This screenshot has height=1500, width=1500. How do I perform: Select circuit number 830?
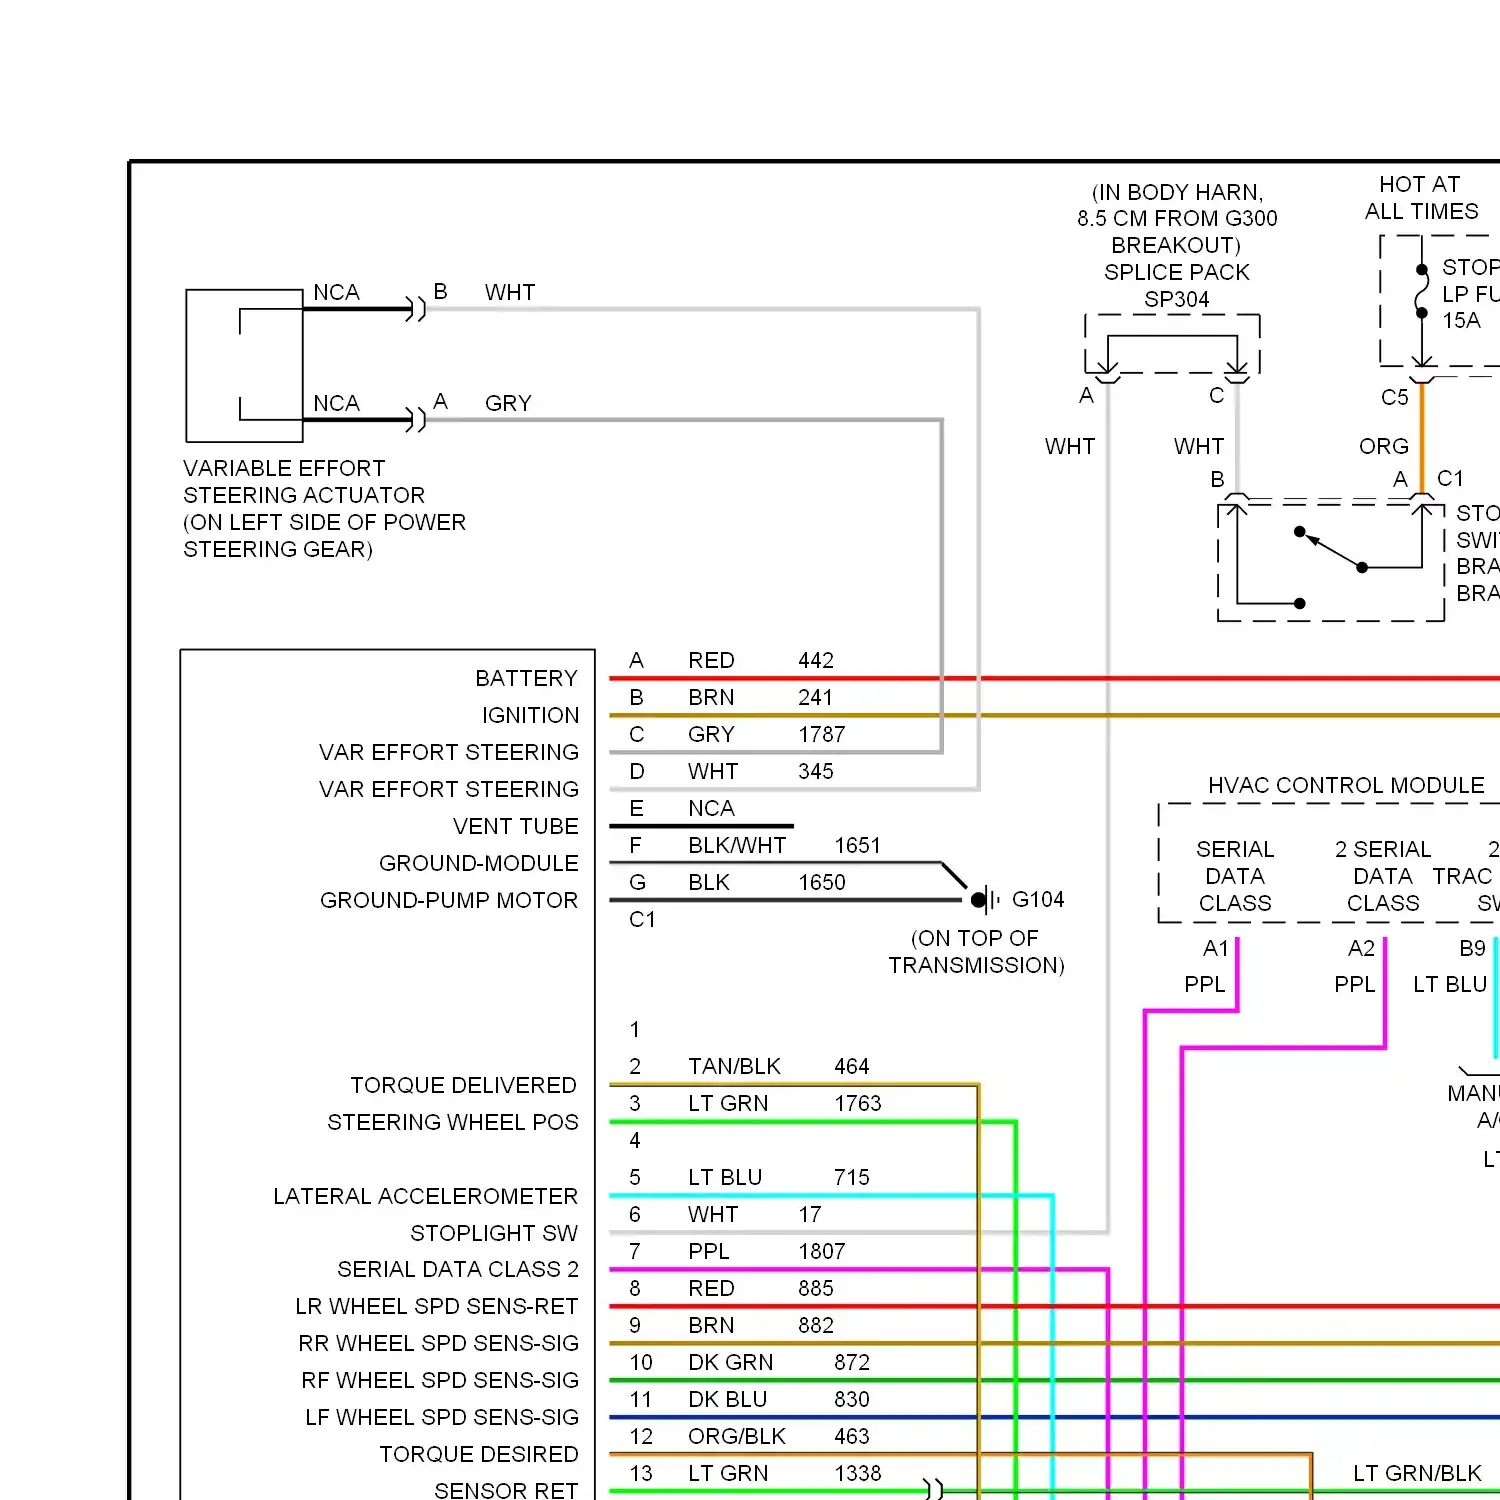[852, 1399]
